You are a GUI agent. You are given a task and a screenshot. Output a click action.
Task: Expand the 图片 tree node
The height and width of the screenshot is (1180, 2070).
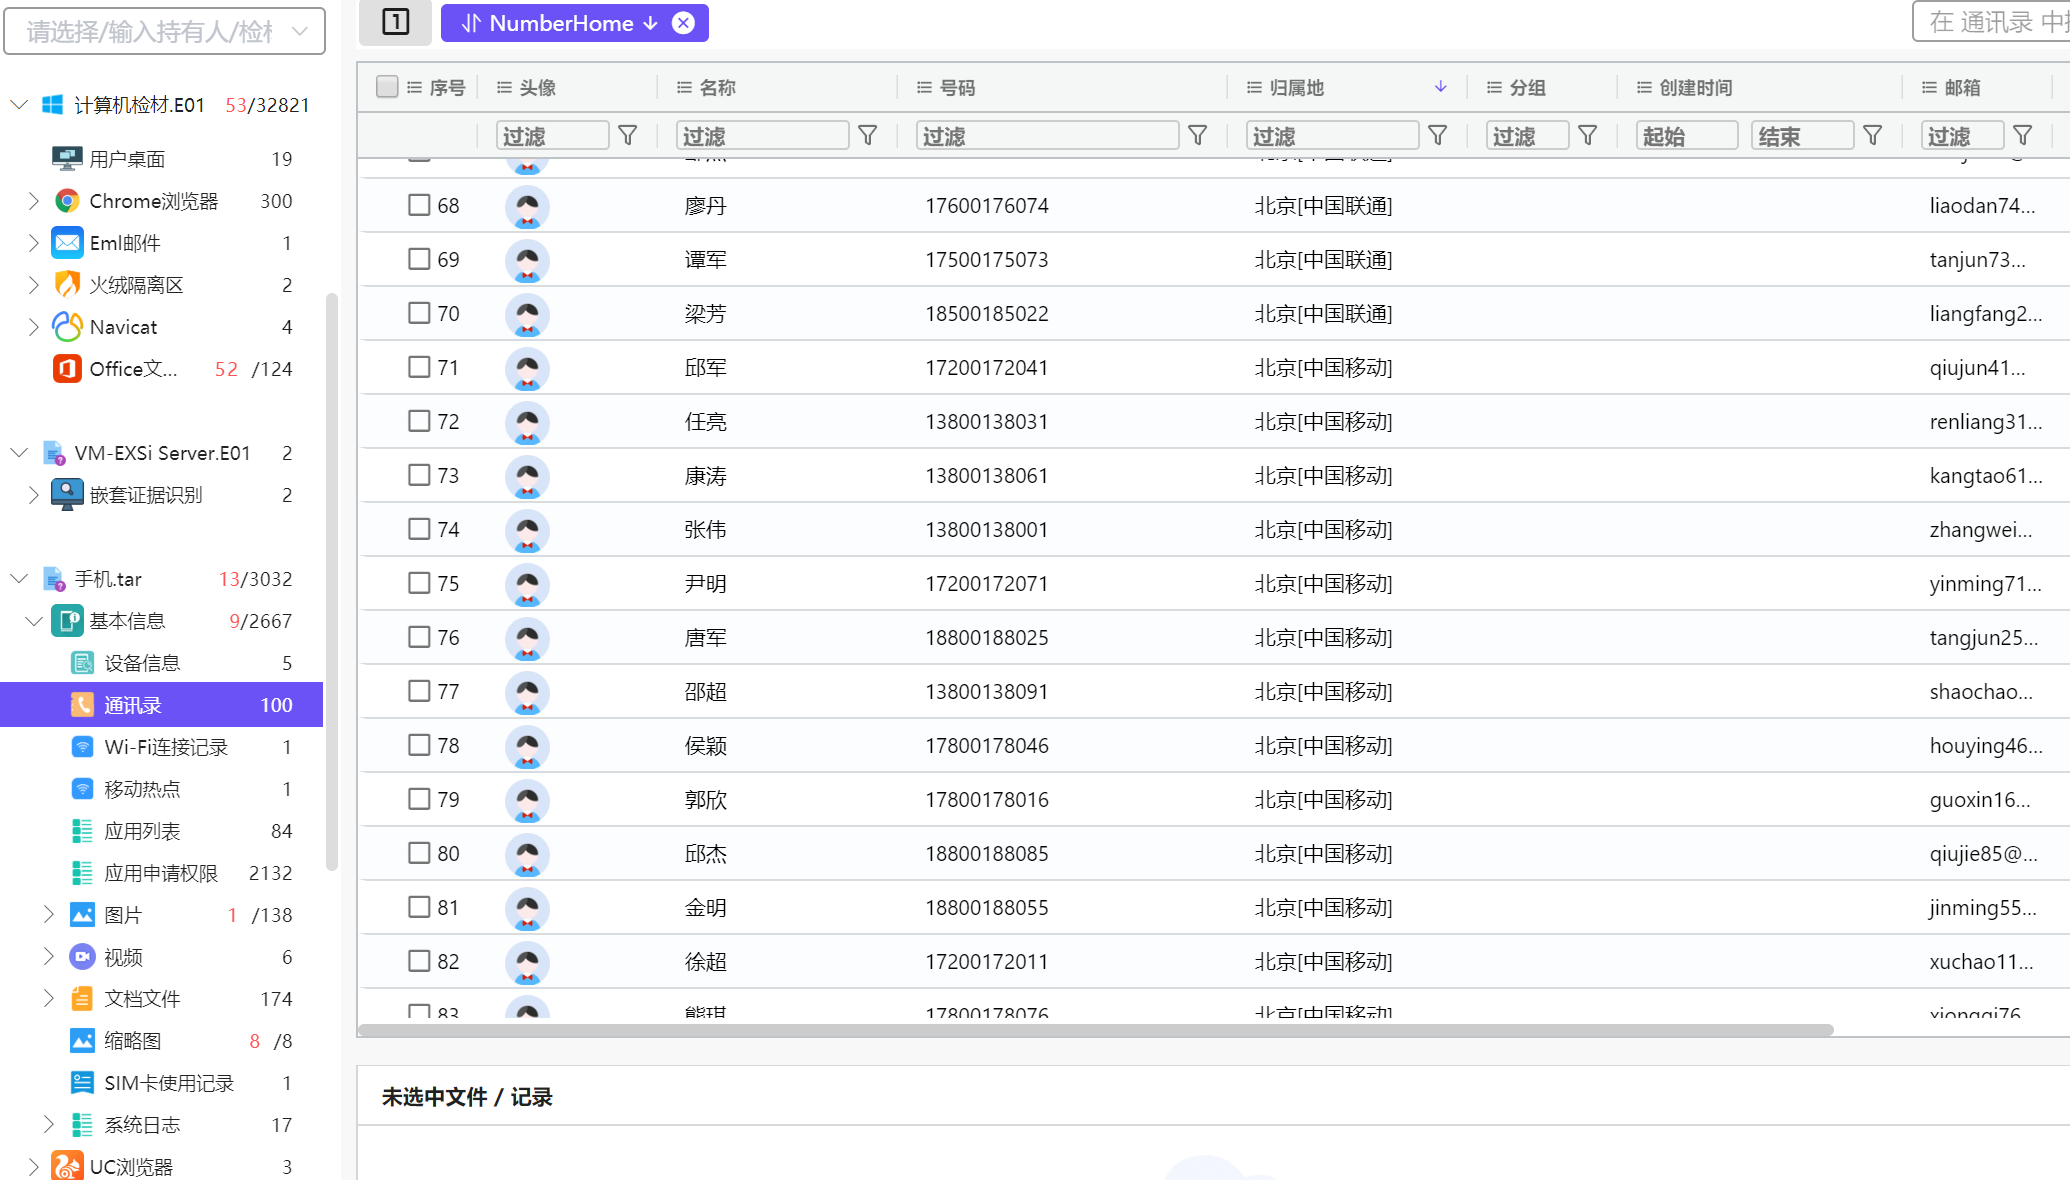(48, 914)
